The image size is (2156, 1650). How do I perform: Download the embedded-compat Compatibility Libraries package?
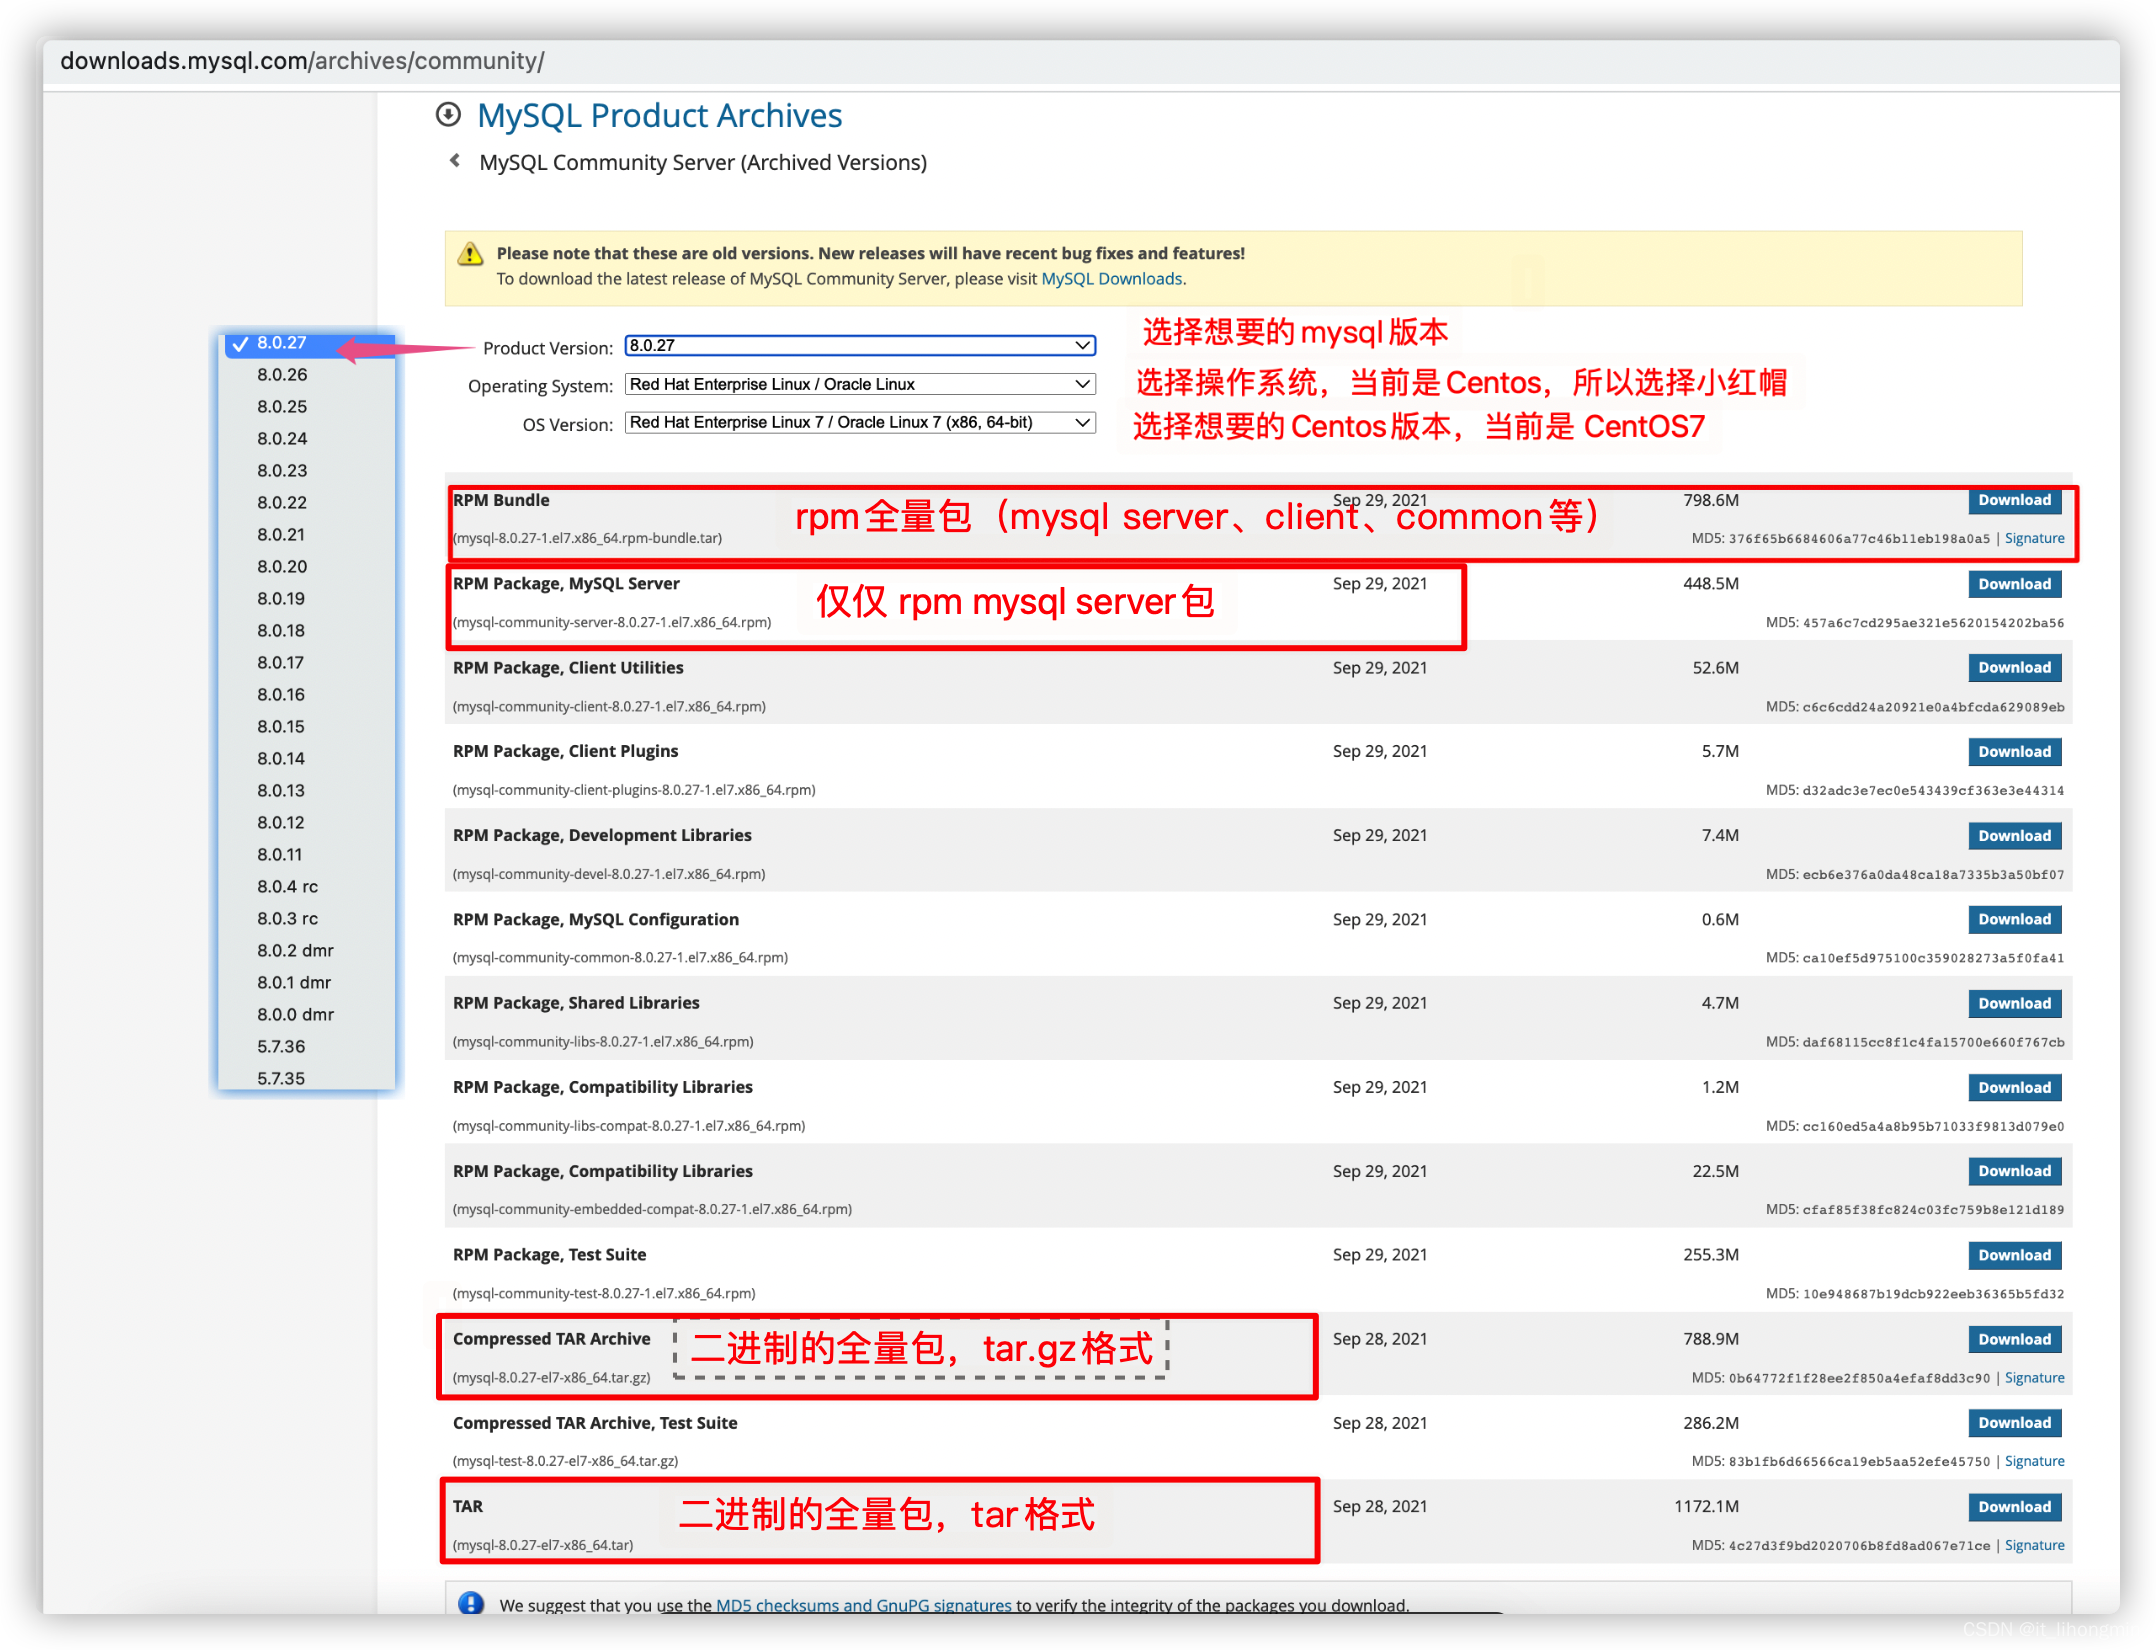(x=2014, y=1171)
